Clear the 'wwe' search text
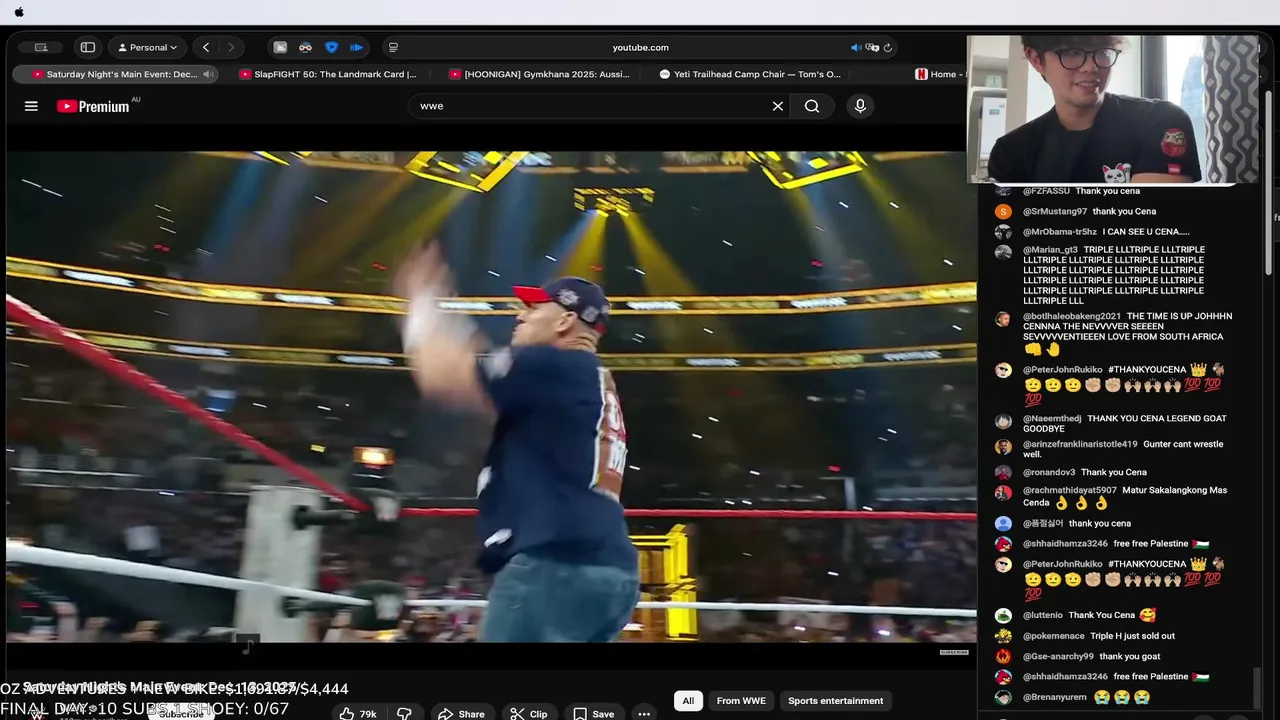Image resolution: width=1280 pixels, height=720 pixels. pyautogui.click(x=777, y=106)
